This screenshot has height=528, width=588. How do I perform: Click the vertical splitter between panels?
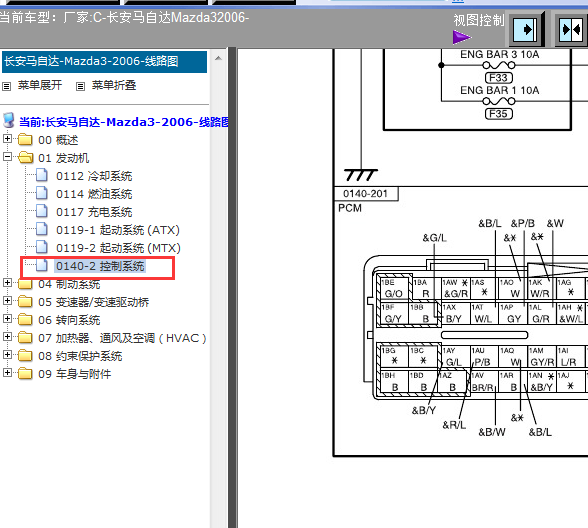(x=232, y=288)
